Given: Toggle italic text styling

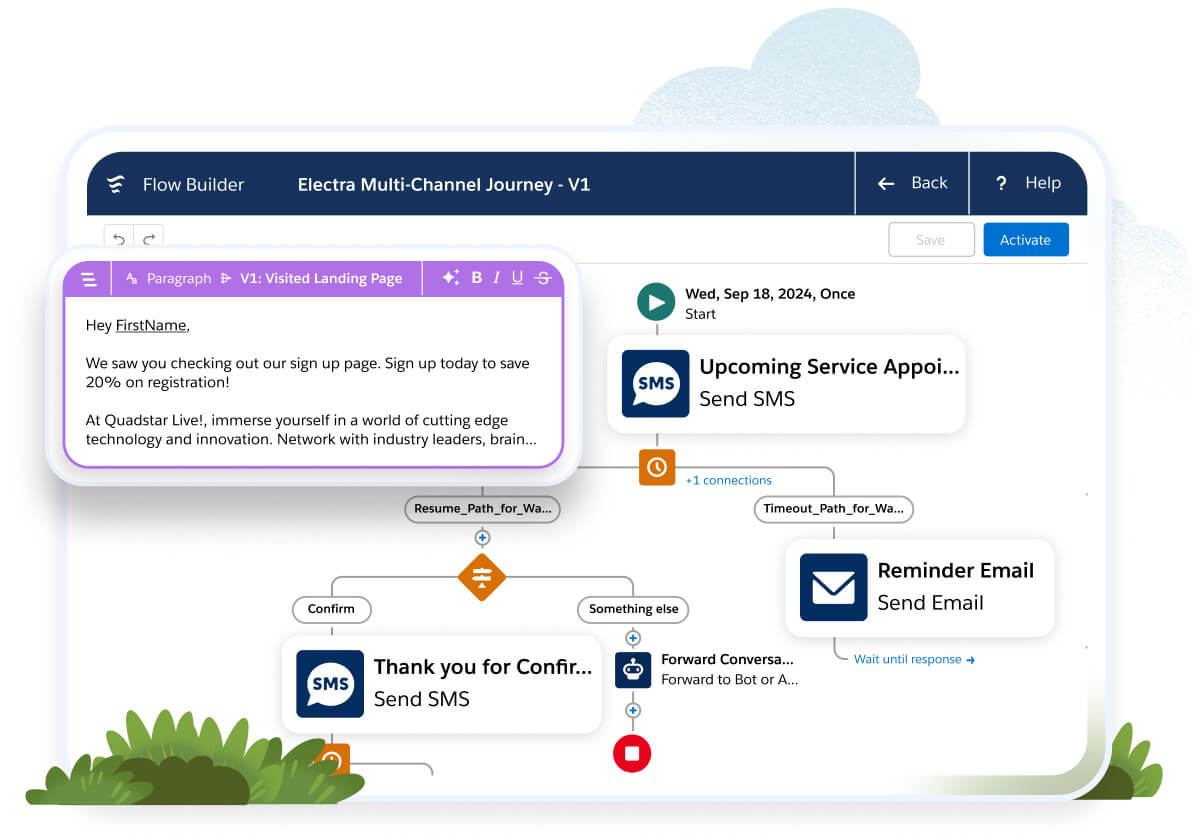Looking at the screenshot, I should click(x=497, y=278).
